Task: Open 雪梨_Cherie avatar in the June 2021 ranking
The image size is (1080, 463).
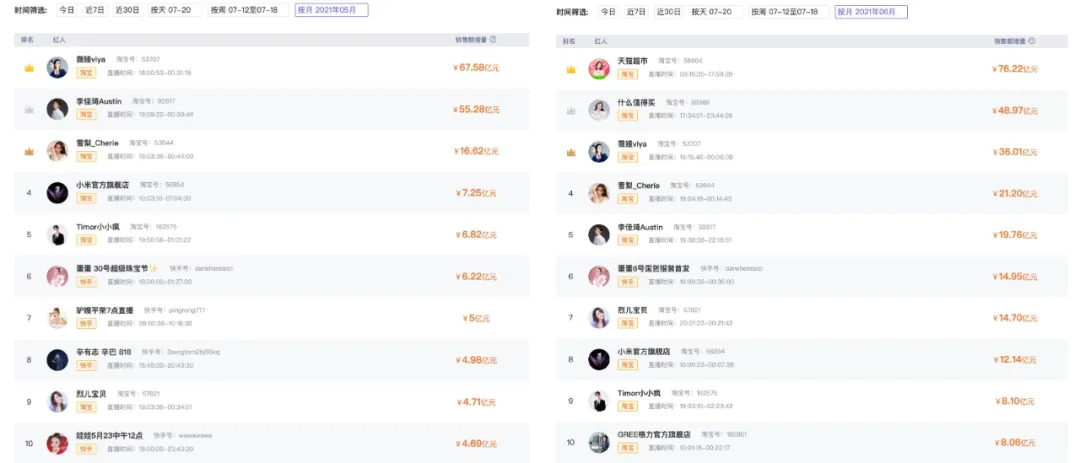Action: [x=599, y=193]
